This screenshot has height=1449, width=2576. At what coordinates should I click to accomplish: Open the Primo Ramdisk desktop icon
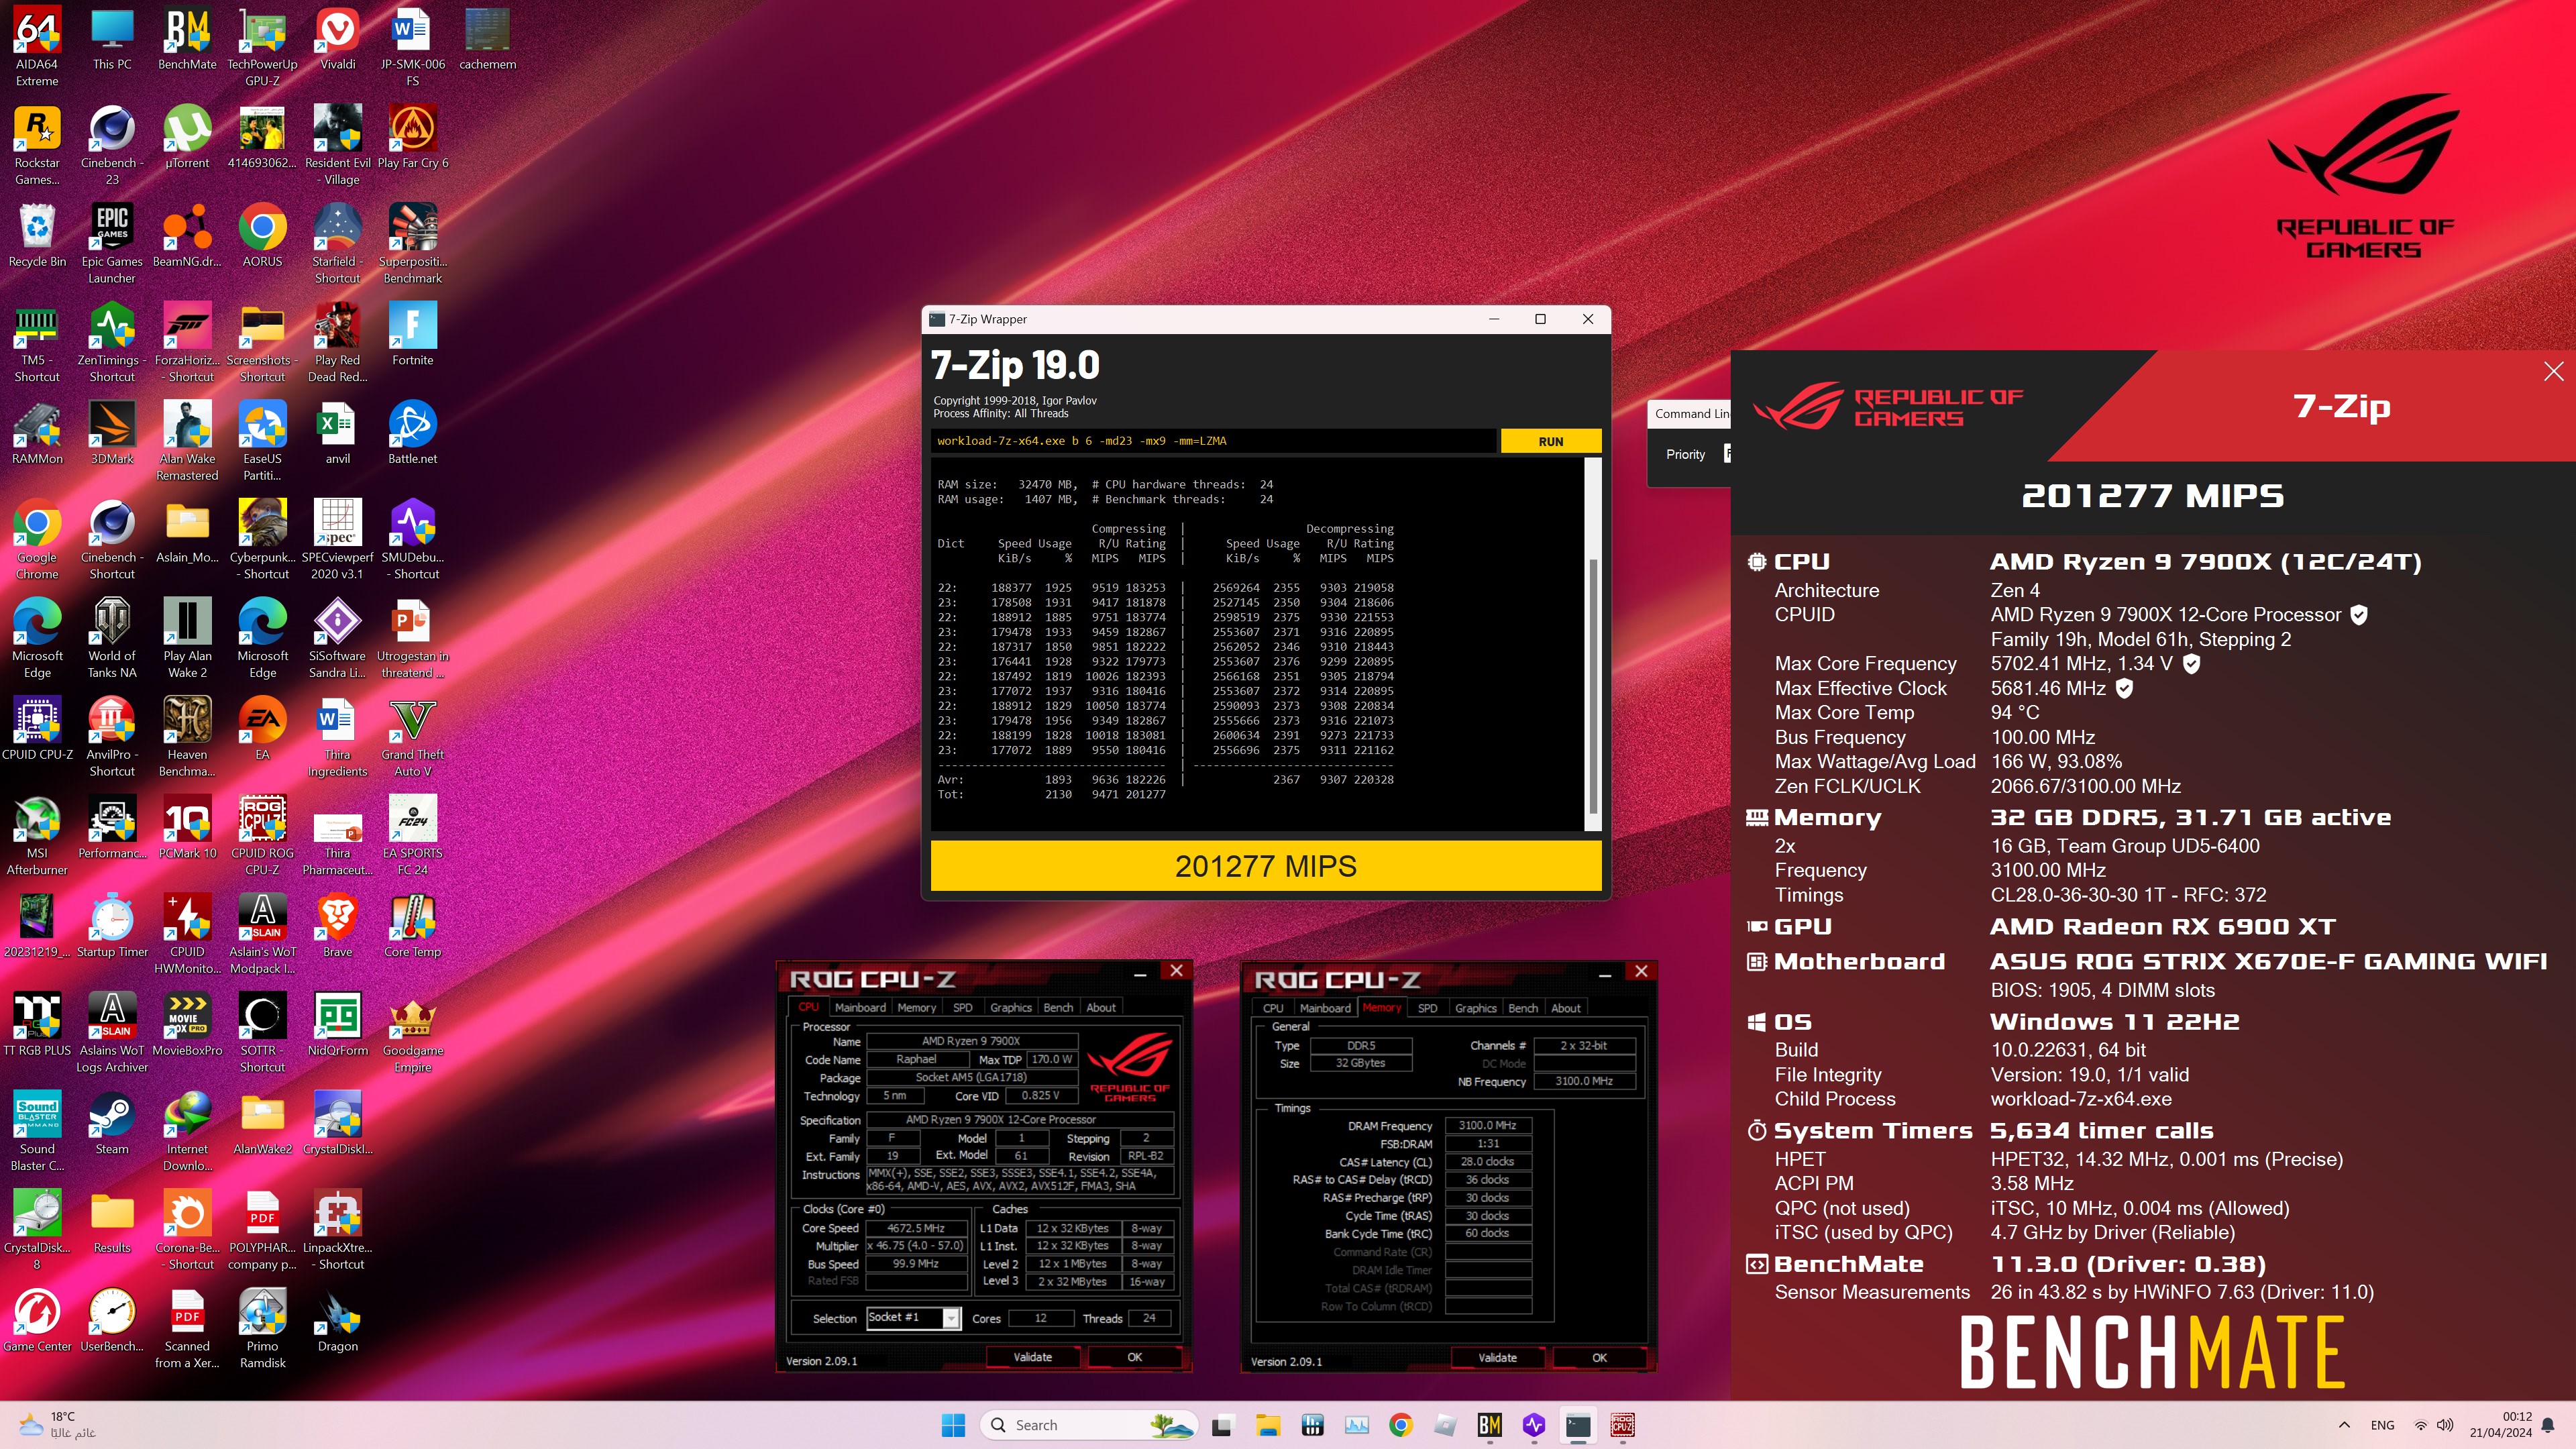tap(262, 1328)
